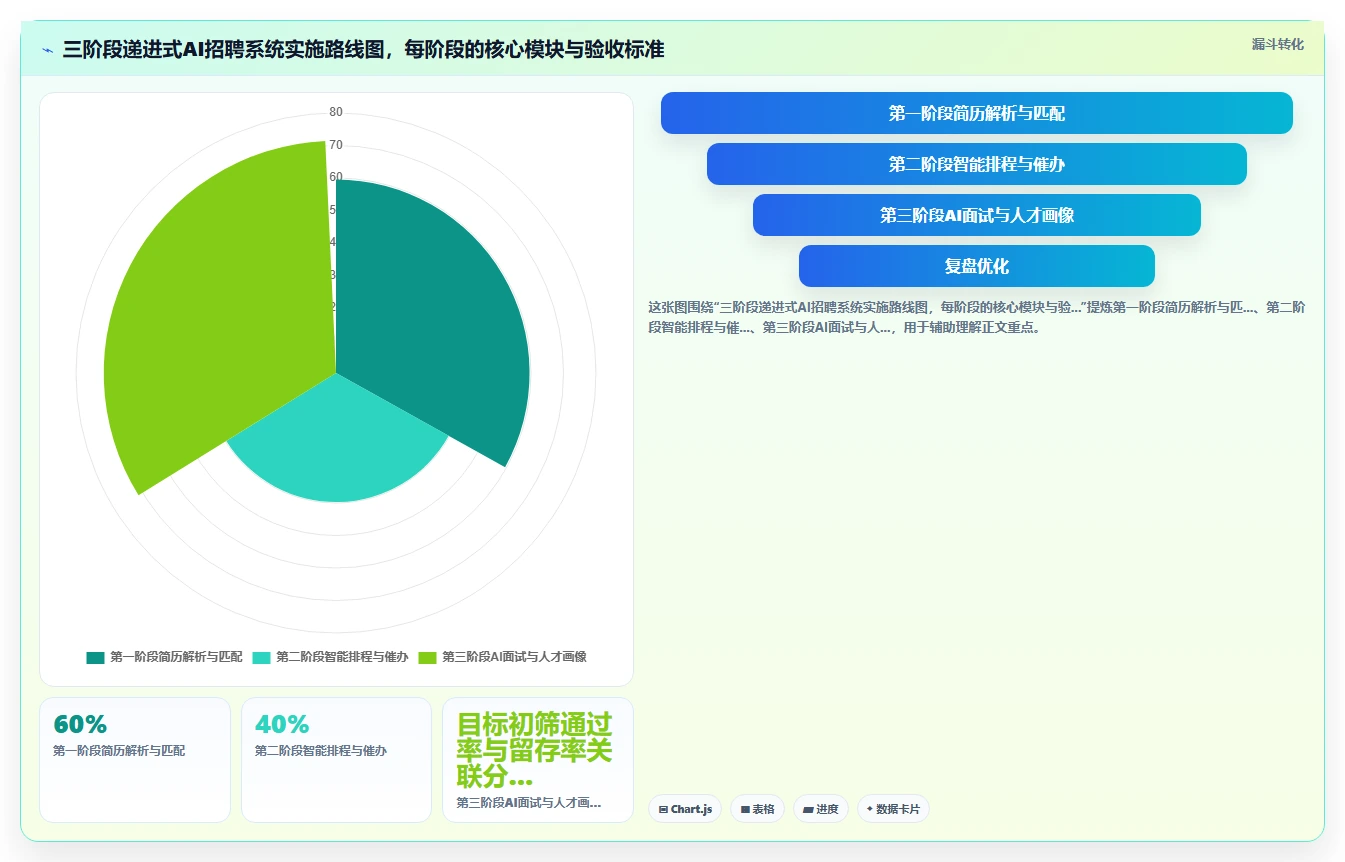Click the 第三阶段AI面试与人才画... card caption
Screen dimensions: 1345x862
(529, 802)
